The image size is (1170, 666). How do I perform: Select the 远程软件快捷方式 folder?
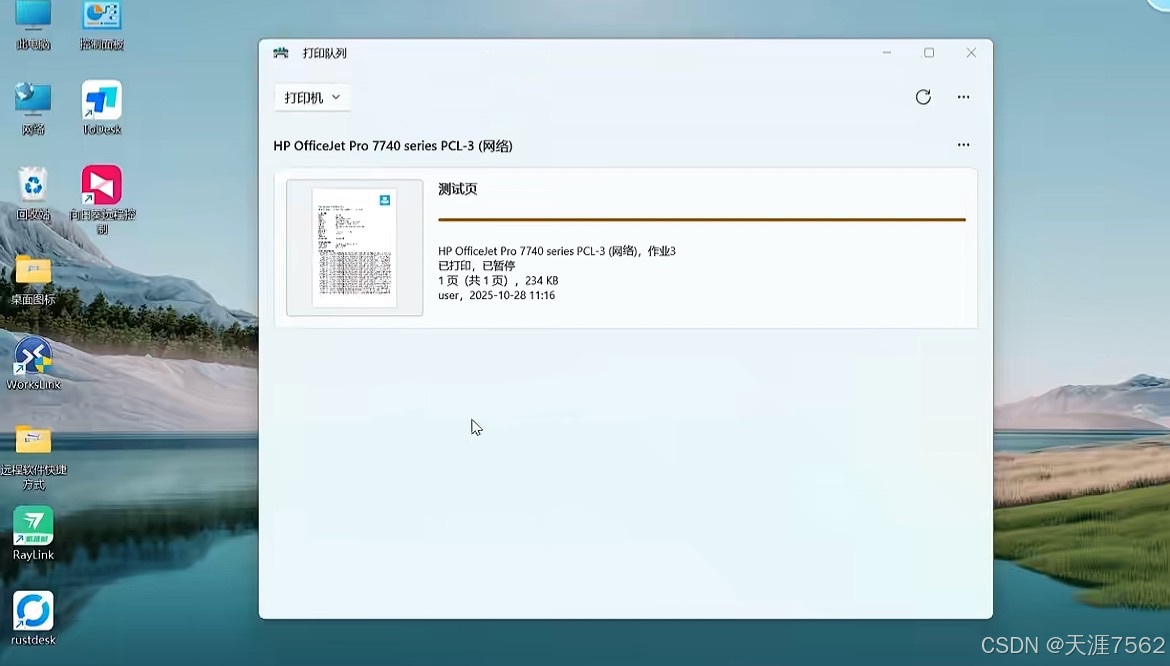click(33, 457)
